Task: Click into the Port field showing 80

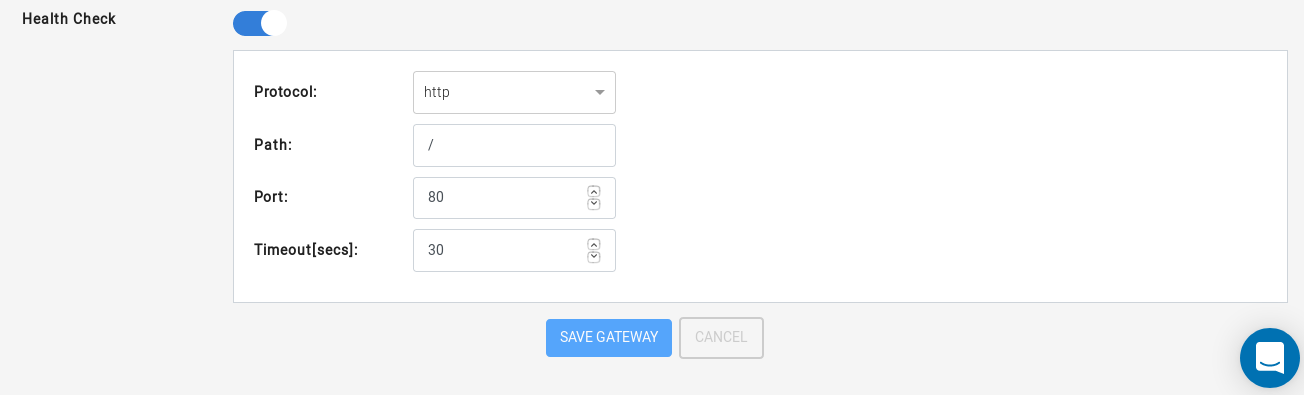Action: pyautogui.click(x=500, y=198)
